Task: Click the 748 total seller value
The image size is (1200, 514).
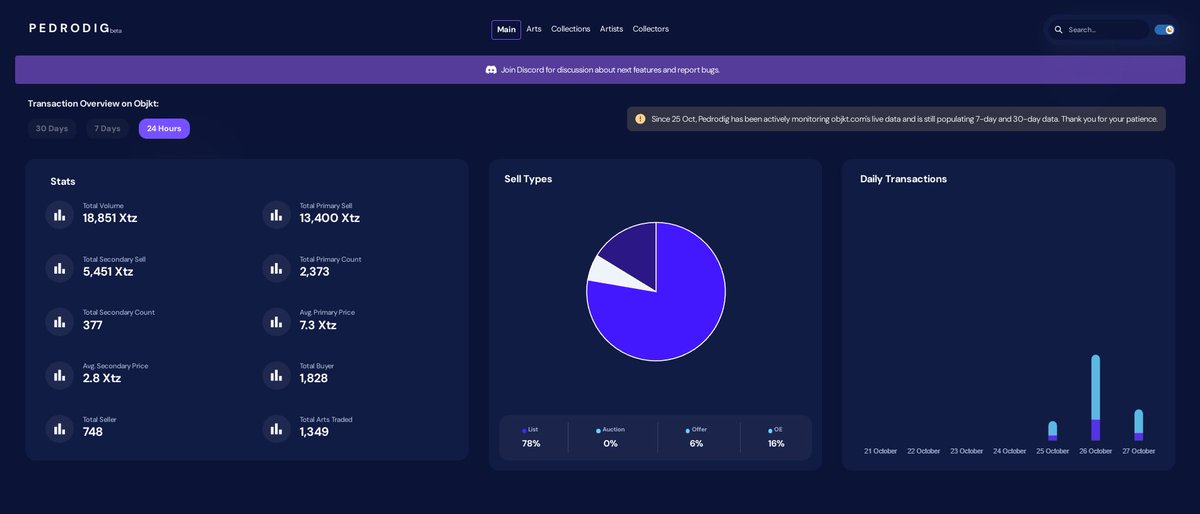Action: click(x=93, y=432)
